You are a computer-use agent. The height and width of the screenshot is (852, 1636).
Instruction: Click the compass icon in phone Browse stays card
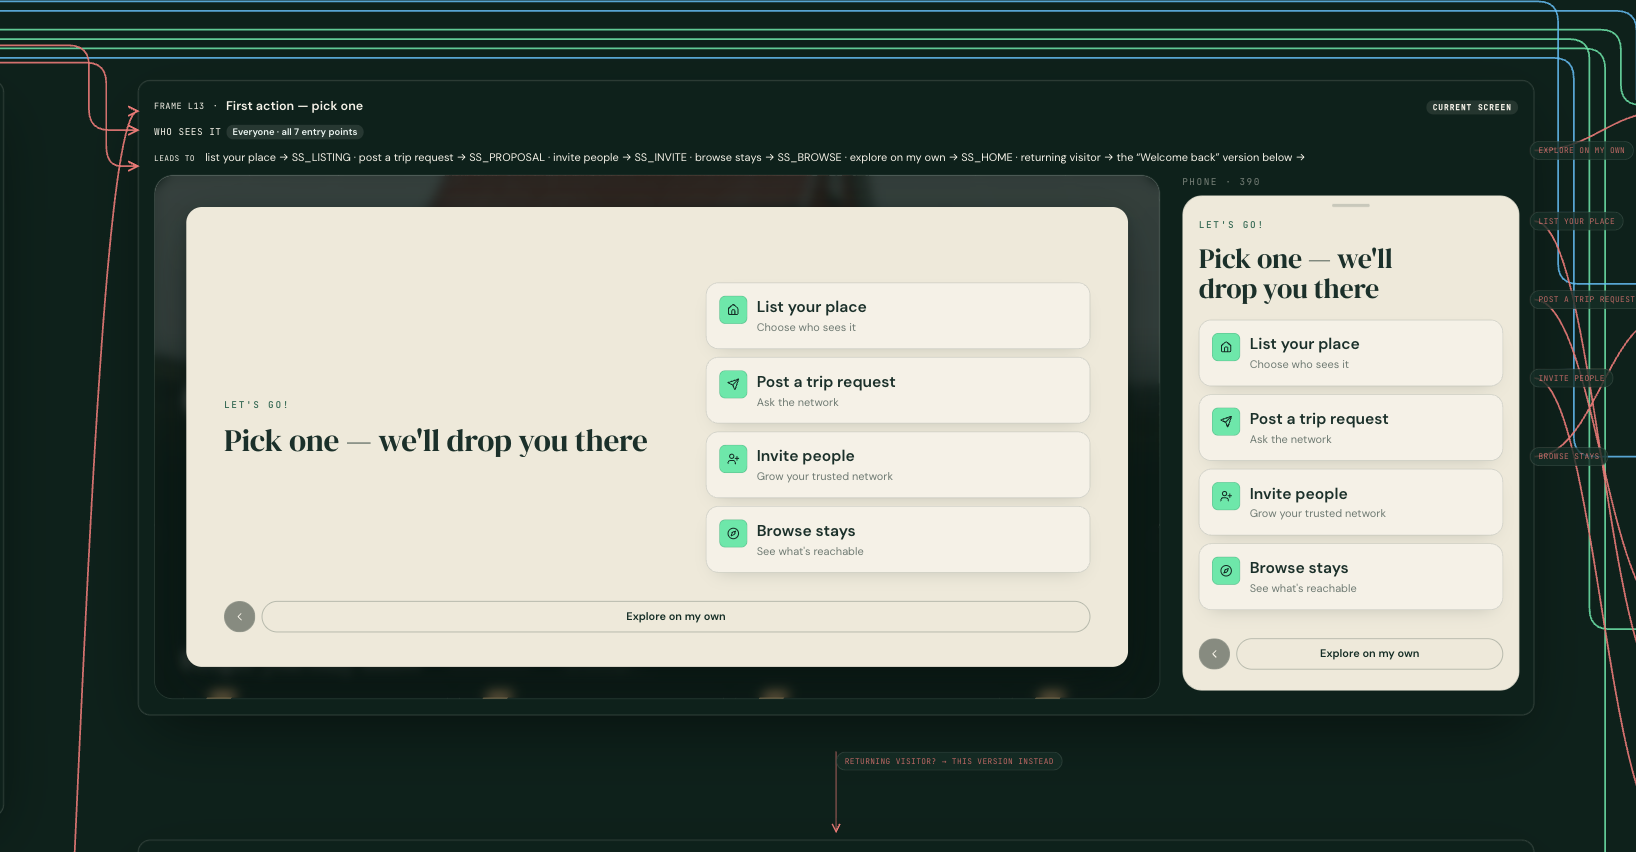(x=1226, y=571)
